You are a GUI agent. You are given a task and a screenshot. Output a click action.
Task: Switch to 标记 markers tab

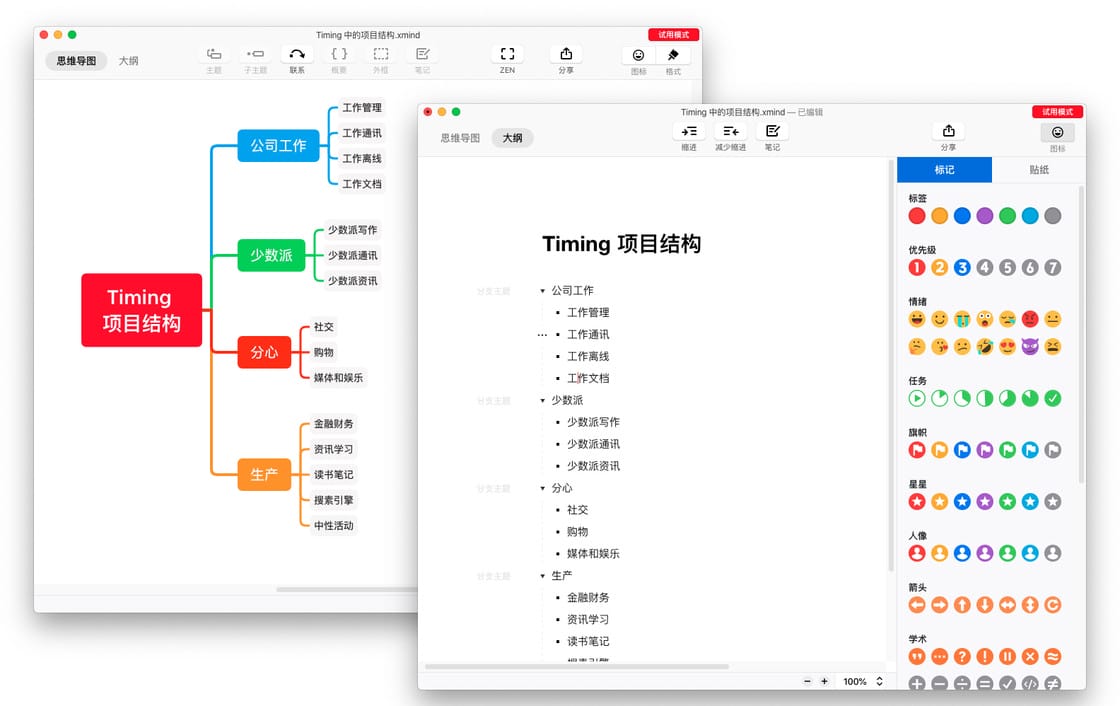[x=944, y=170]
